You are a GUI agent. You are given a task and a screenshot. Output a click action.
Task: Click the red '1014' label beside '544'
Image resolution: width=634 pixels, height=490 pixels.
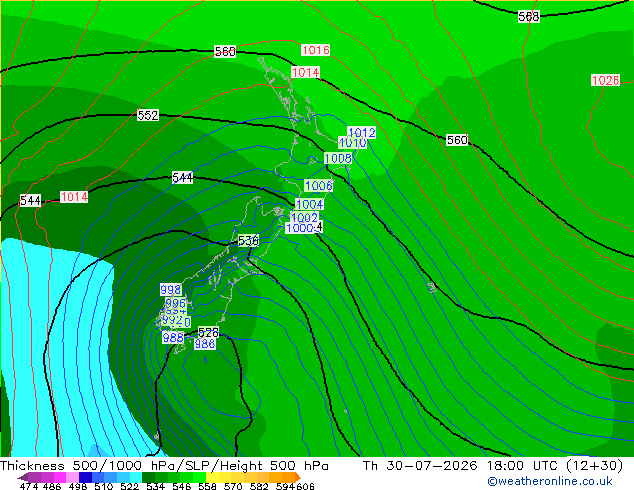(x=74, y=197)
